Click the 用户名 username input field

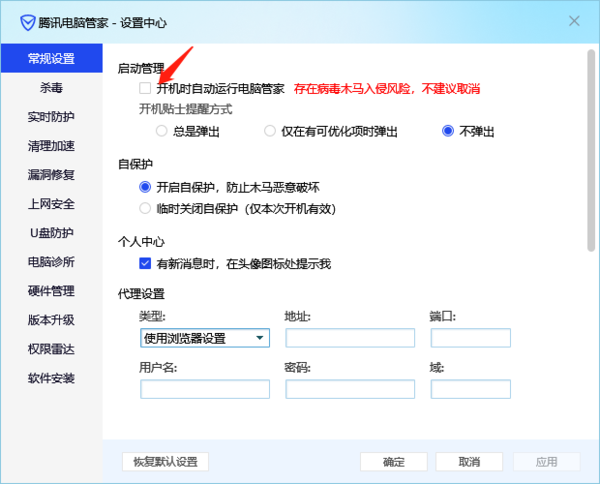(x=205, y=389)
